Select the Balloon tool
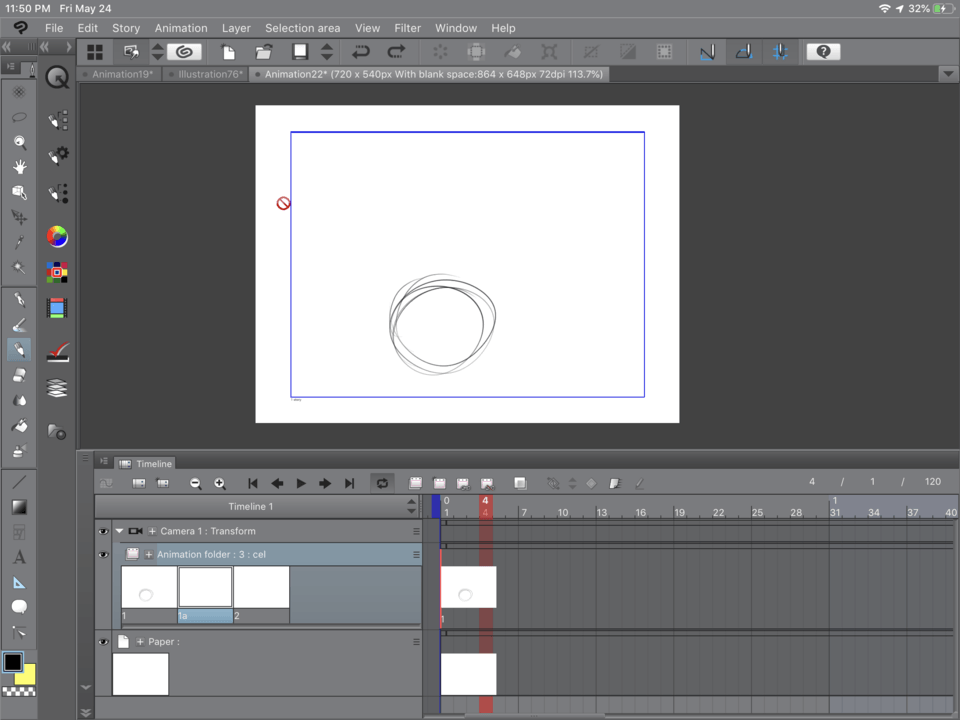960x720 pixels. [19, 607]
